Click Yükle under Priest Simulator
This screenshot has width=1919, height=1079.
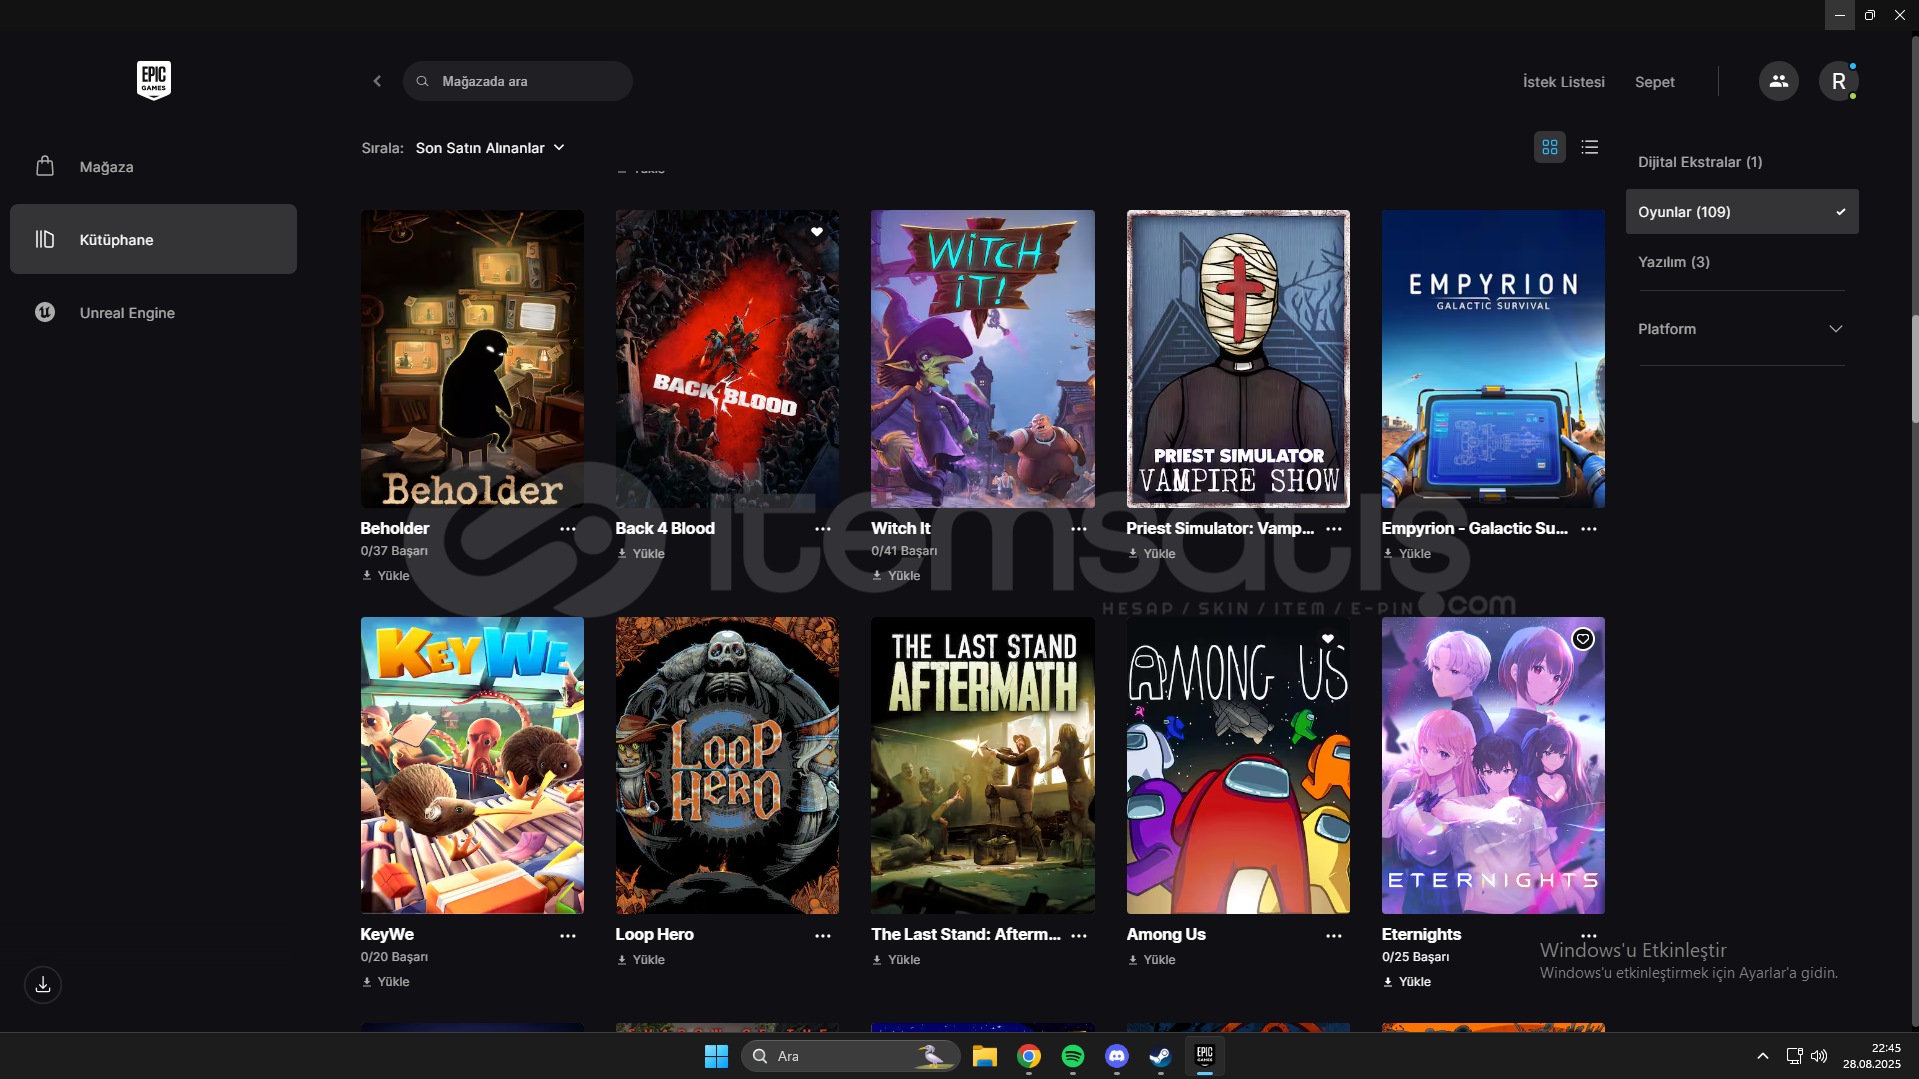pyautogui.click(x=1152, y=554)
